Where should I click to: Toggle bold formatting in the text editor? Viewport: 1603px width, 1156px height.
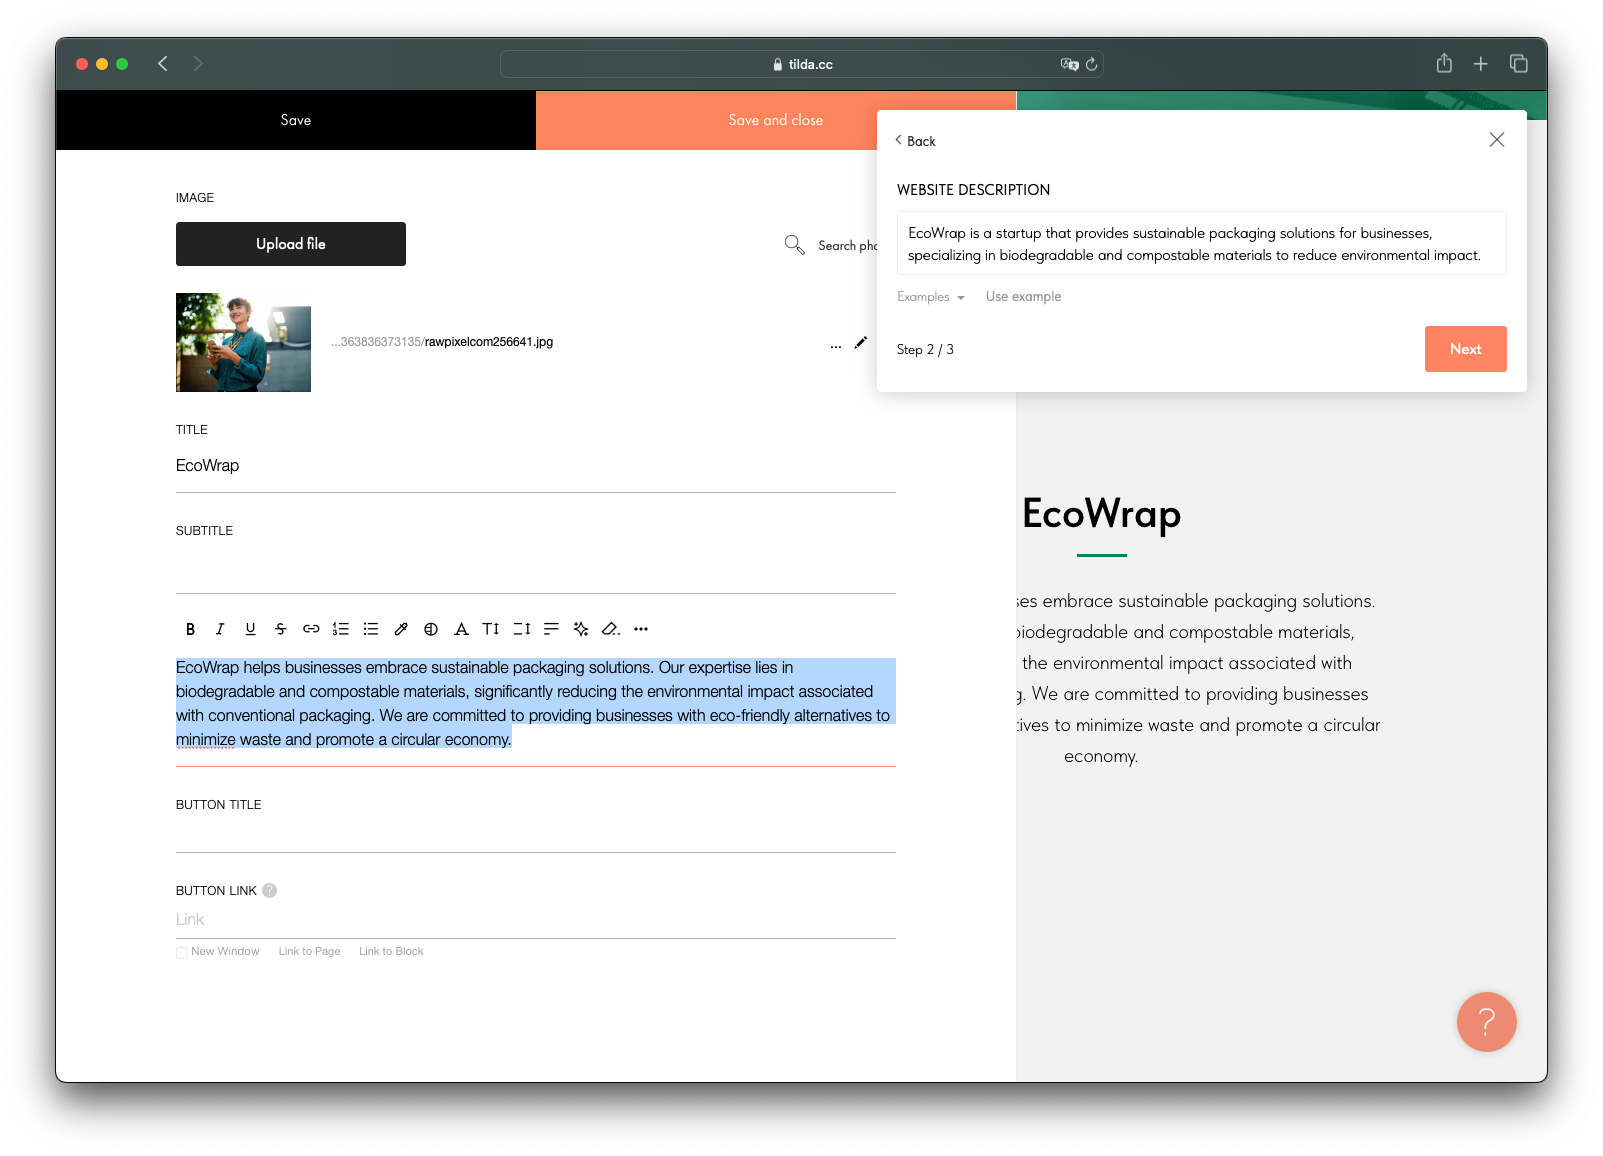pos(190,629)
